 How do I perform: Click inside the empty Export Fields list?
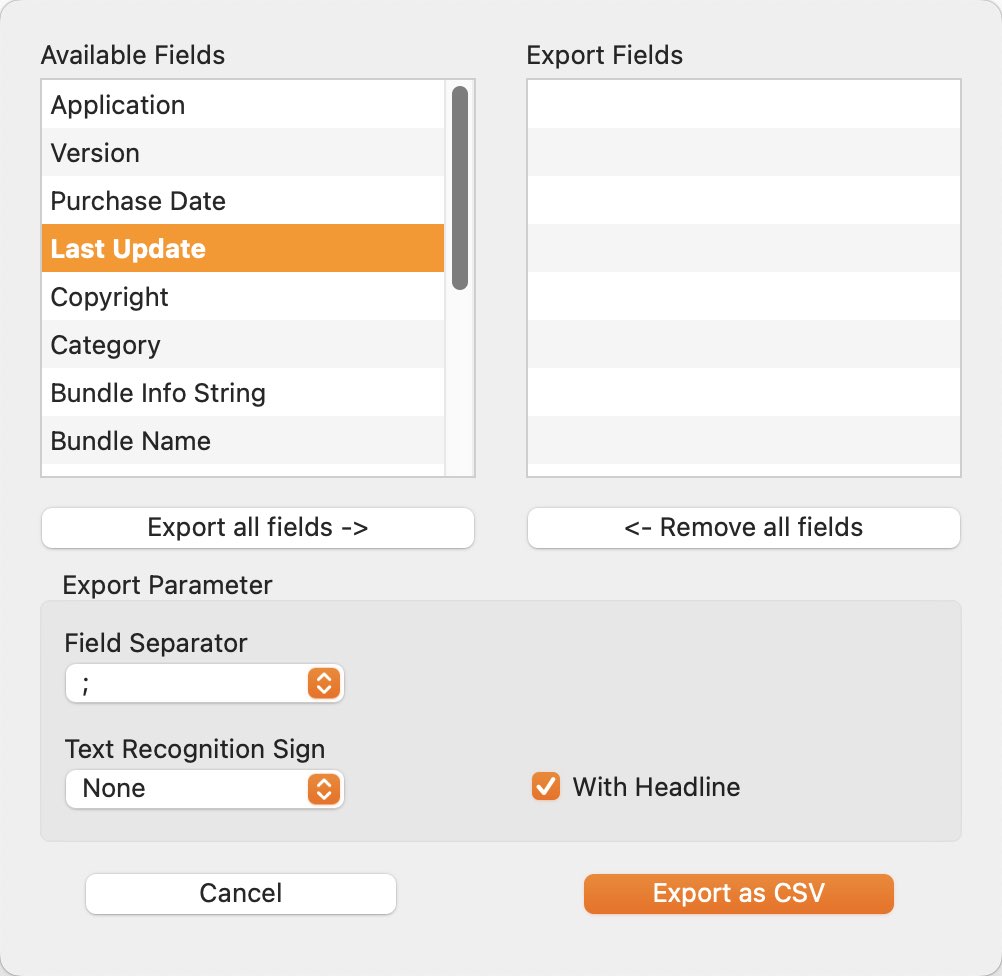(x=744, y=278)
